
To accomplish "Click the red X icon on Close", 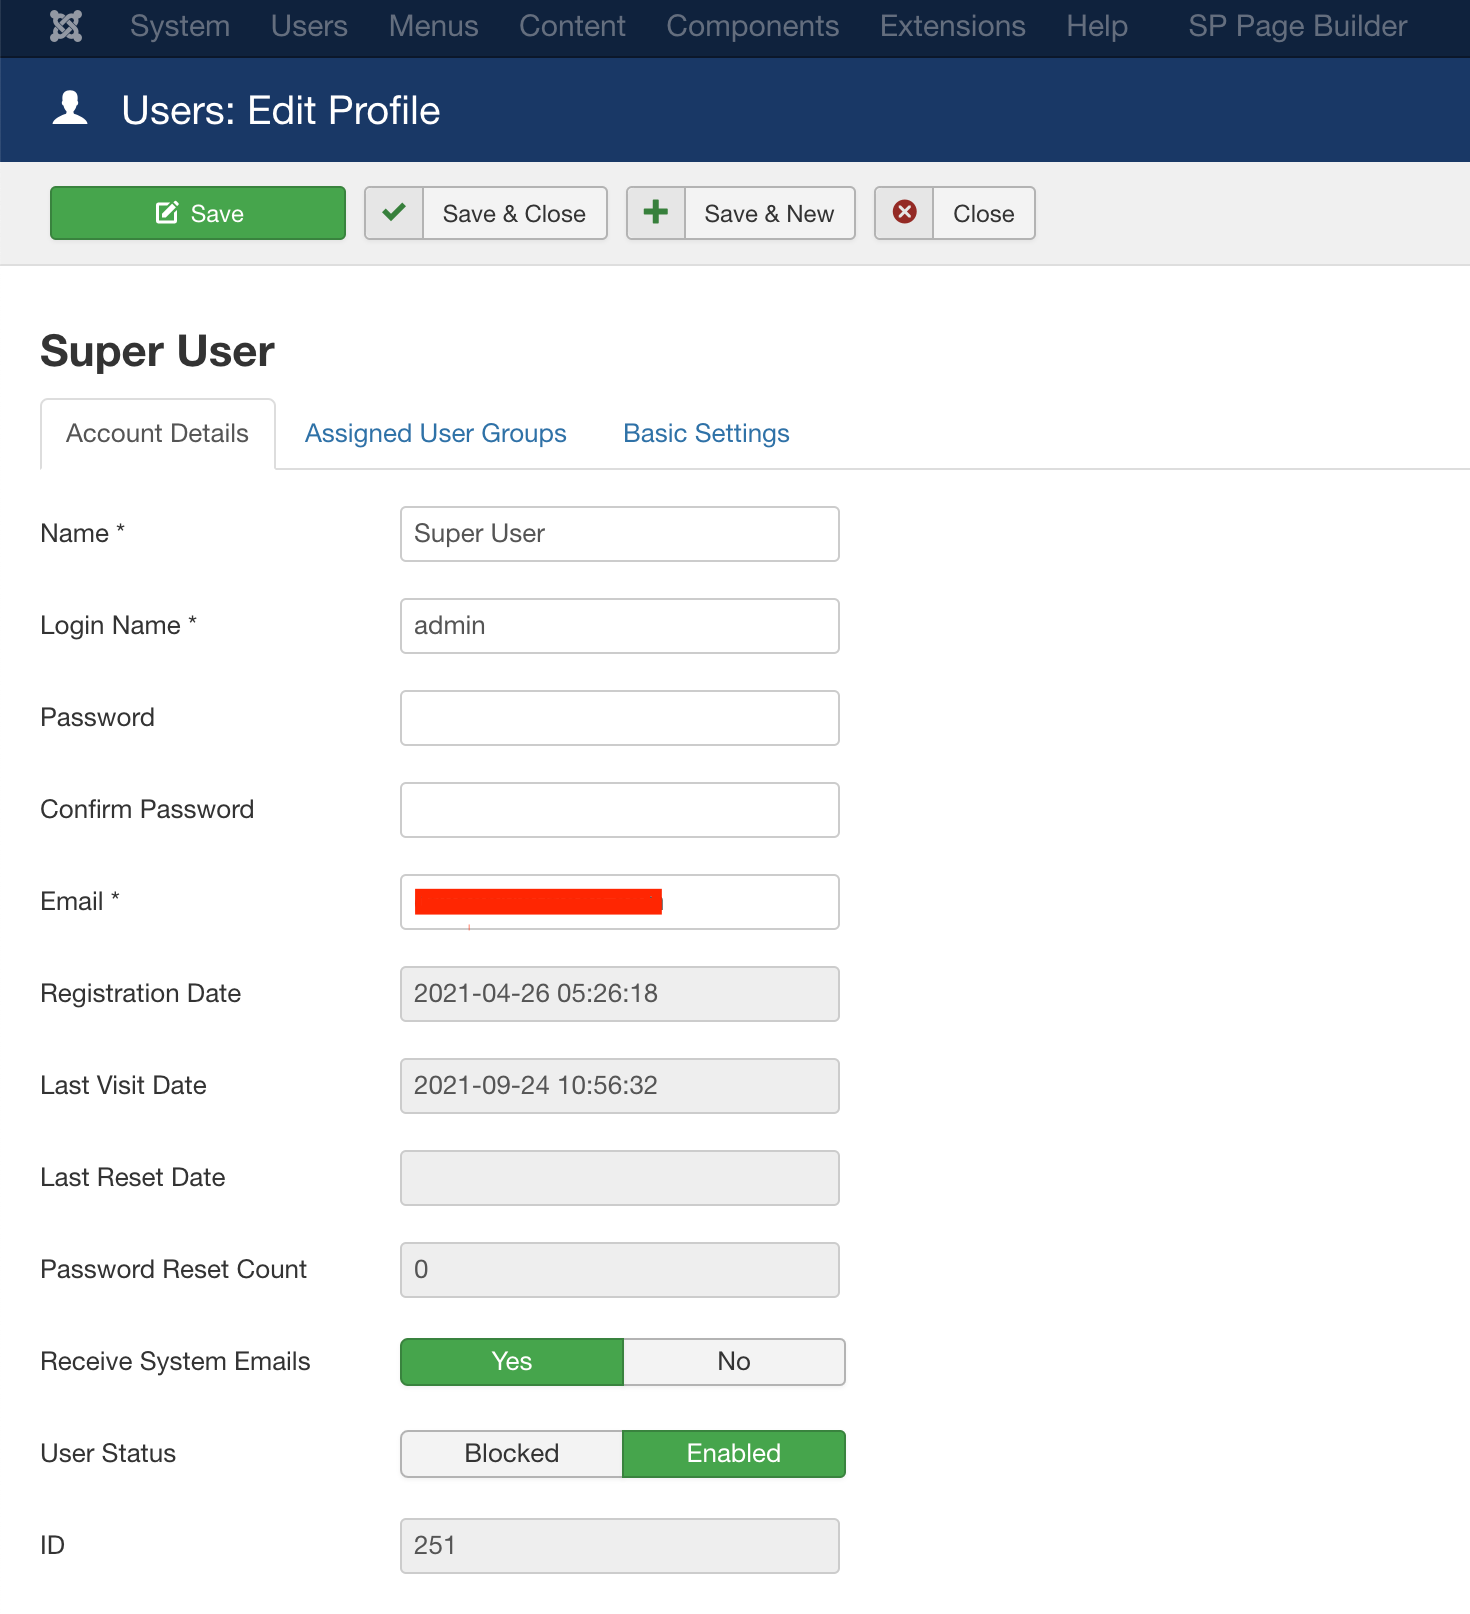I will [x=905, y=212].
